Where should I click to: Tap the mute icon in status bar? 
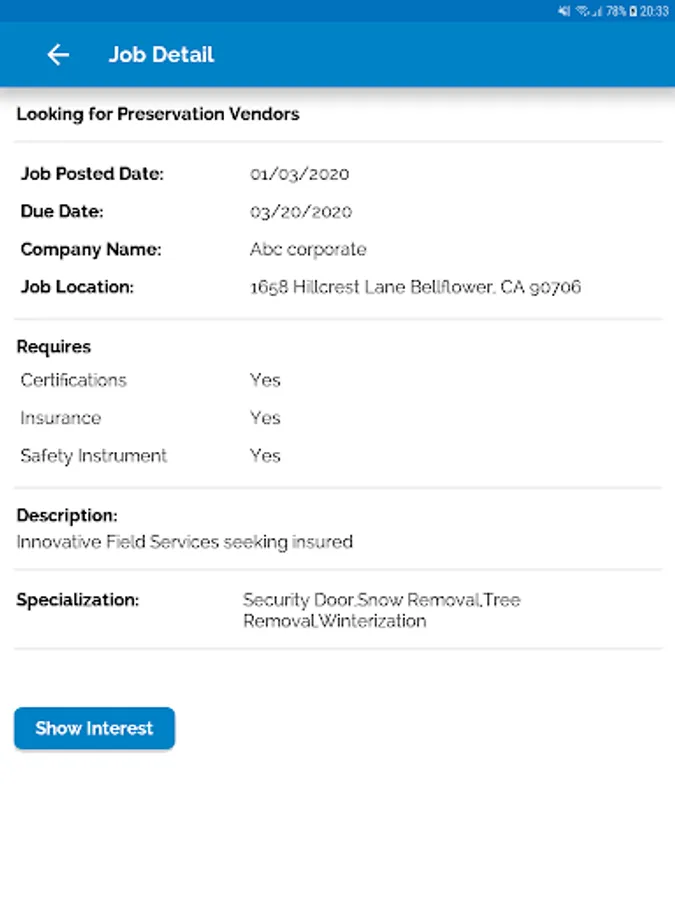point(564,11)
